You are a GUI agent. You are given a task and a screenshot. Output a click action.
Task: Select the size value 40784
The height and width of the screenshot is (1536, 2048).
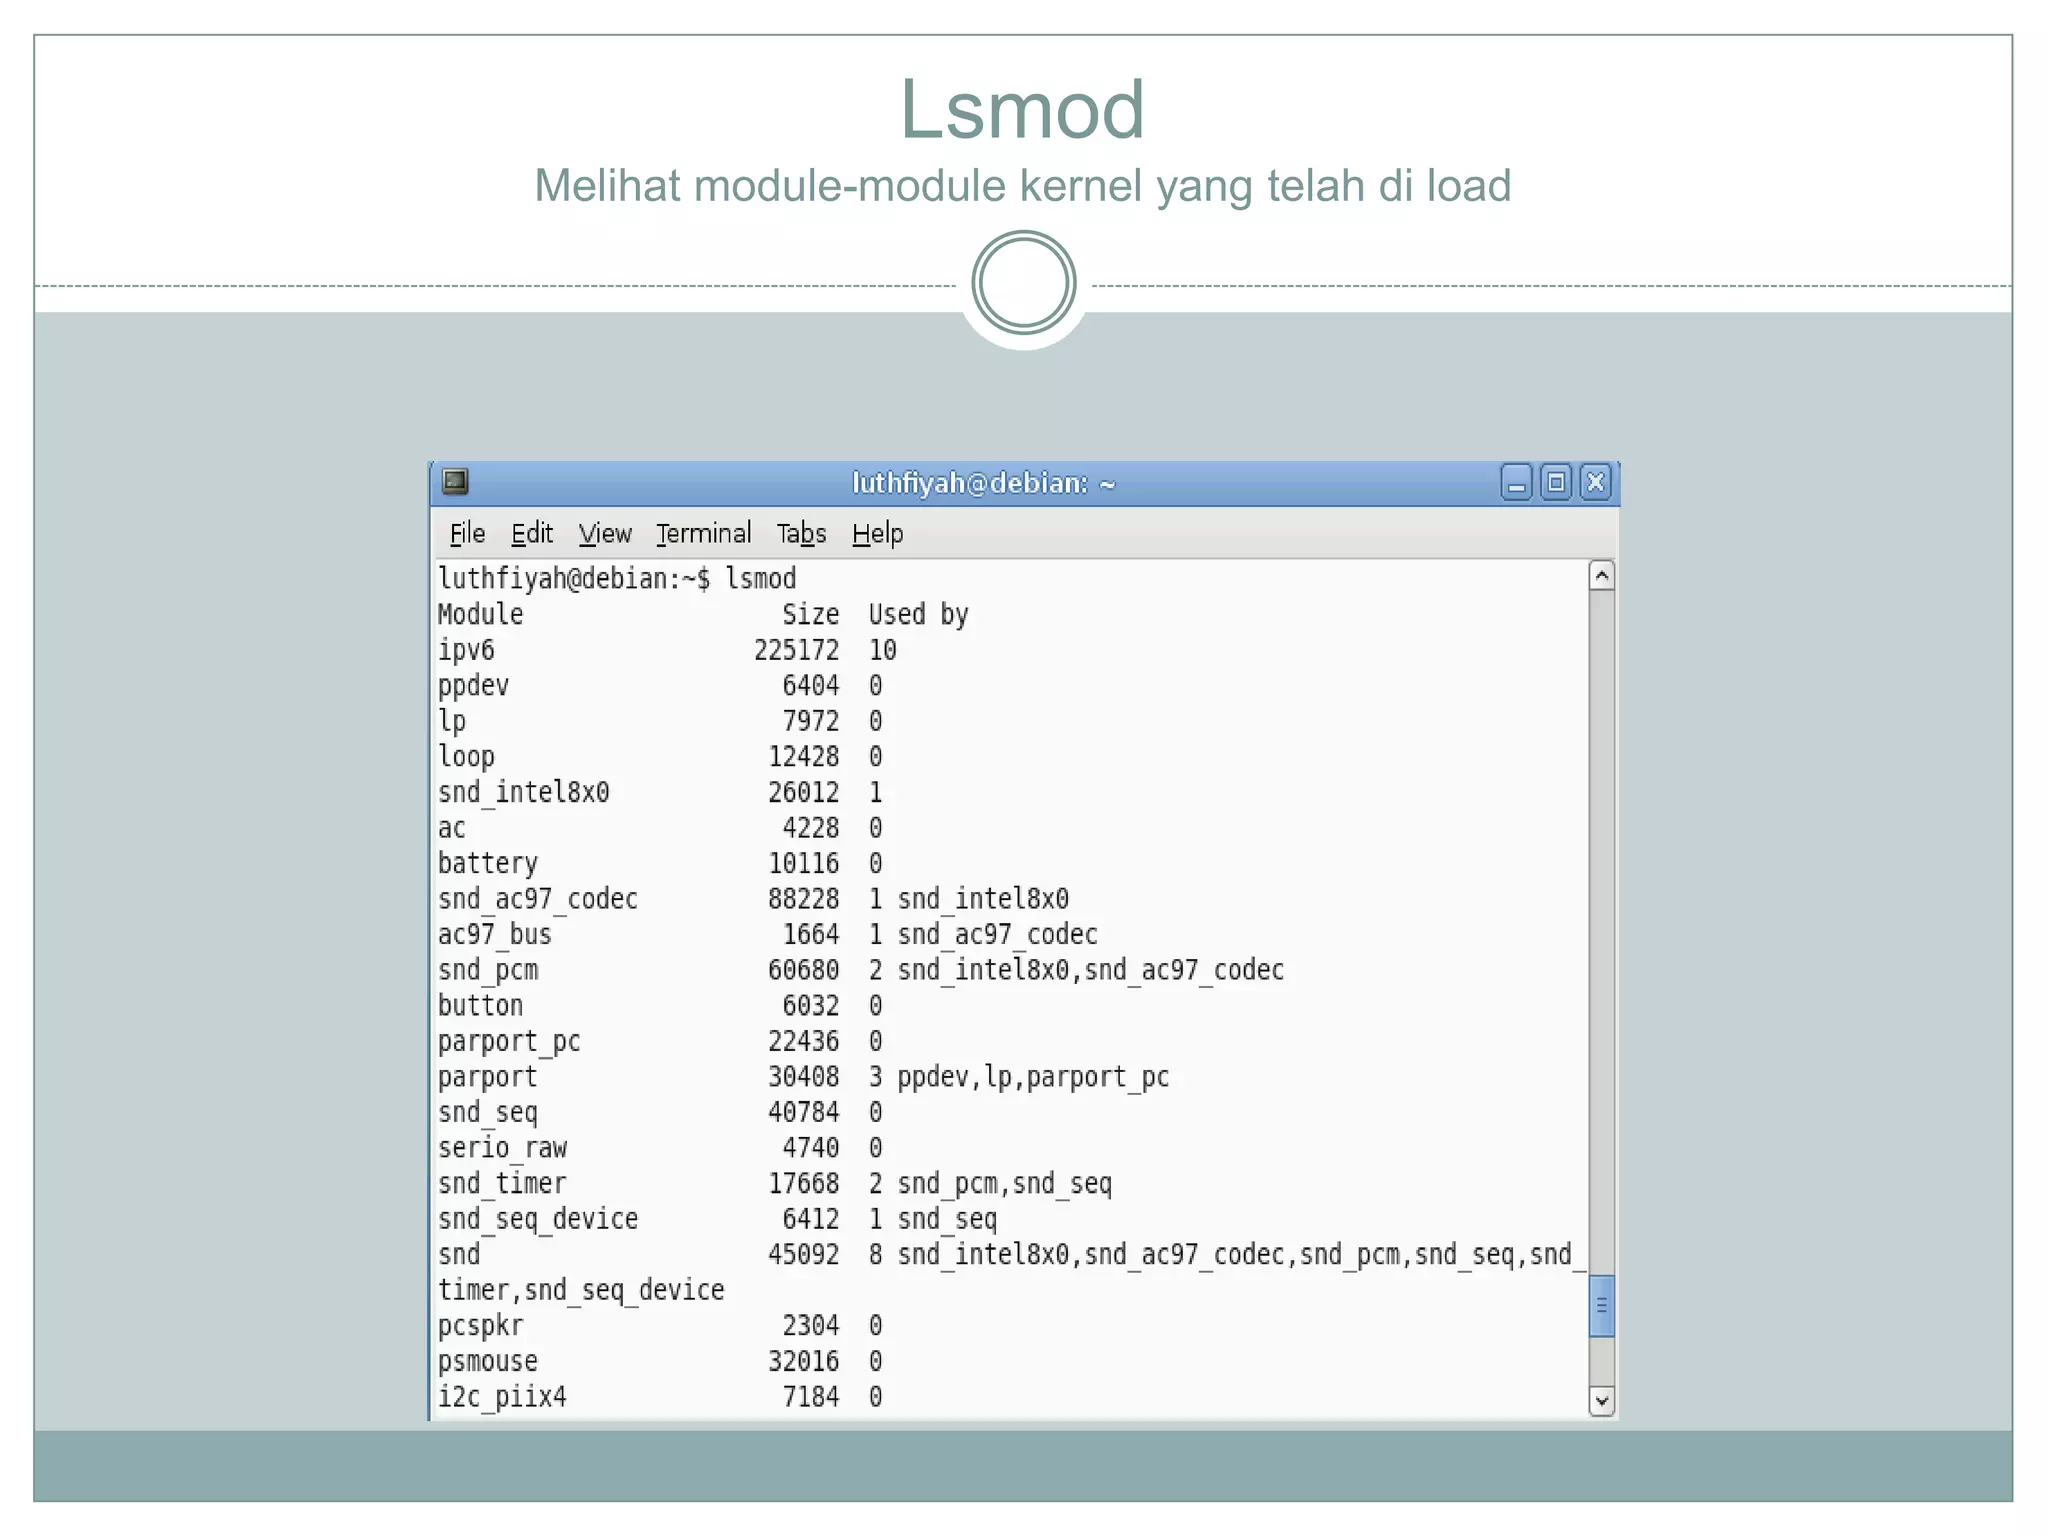tap(804, 1113)
